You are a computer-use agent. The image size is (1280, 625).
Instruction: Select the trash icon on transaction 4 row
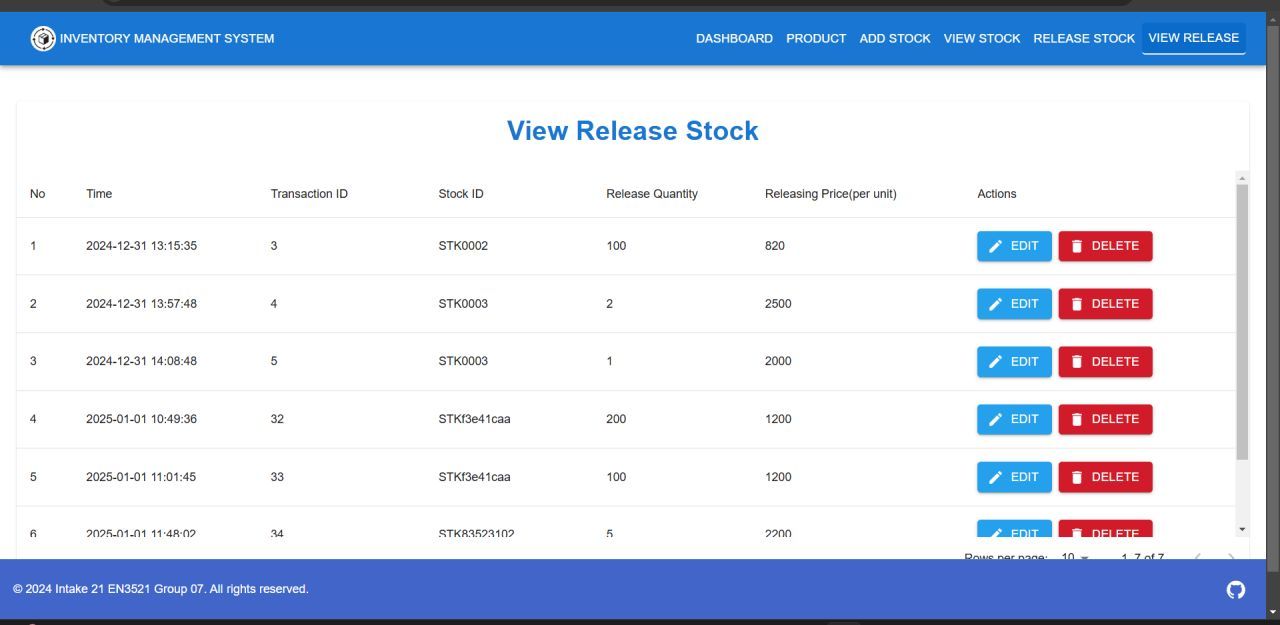point(1077,303)
